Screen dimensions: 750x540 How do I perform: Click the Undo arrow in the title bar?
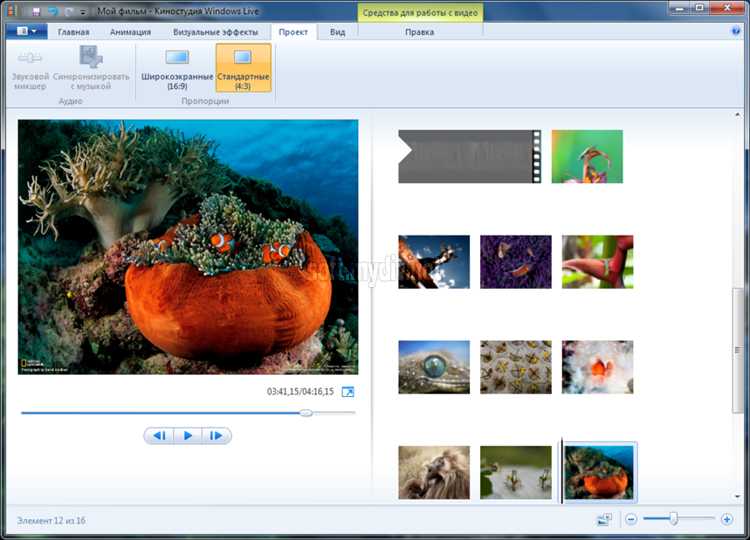pyautogui.click(x=53, y=11)
